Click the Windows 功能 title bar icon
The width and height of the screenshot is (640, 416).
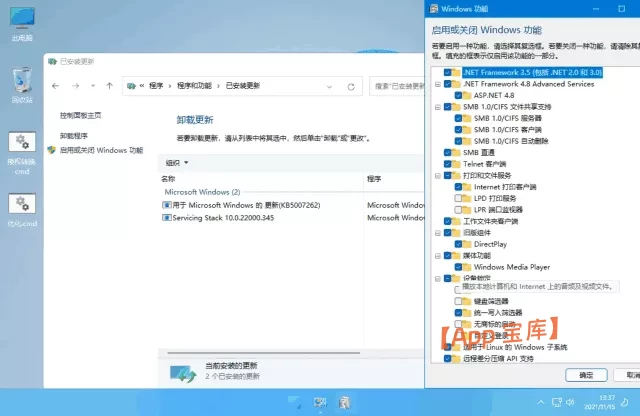click(x=434, y=9)
